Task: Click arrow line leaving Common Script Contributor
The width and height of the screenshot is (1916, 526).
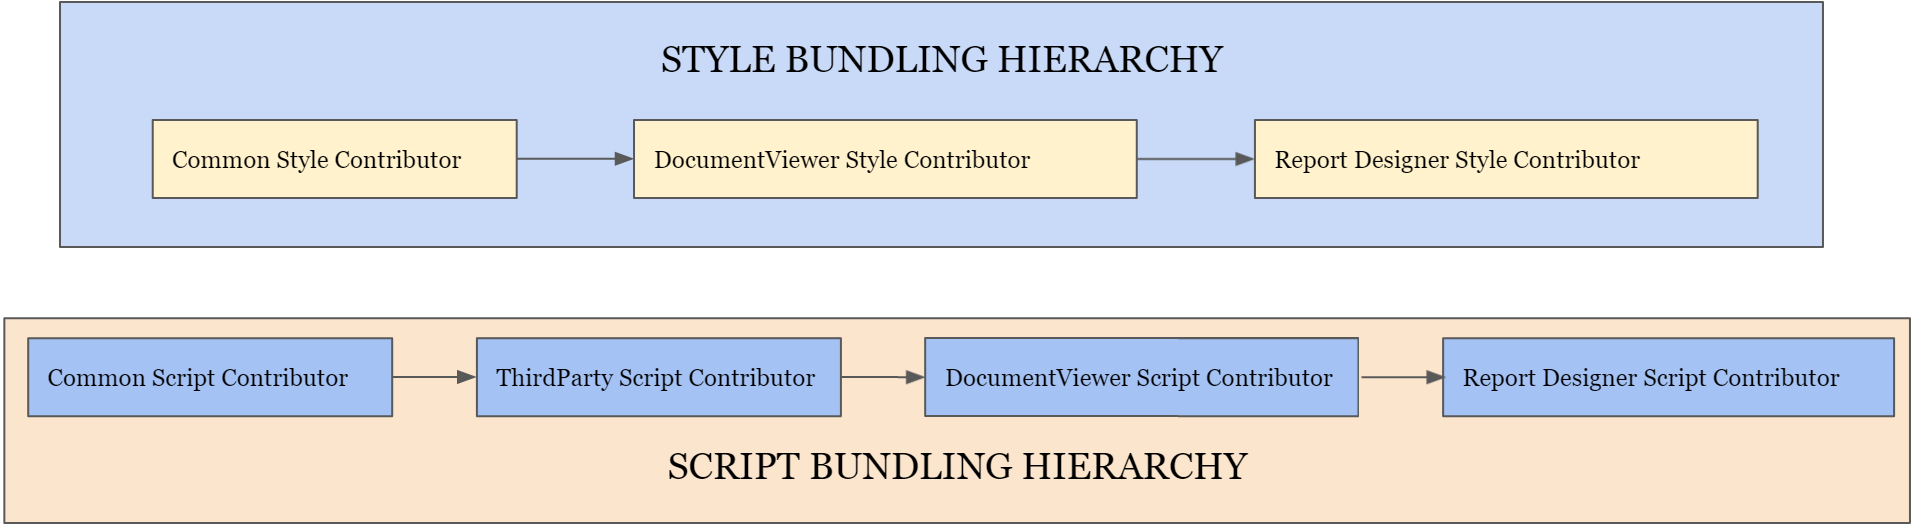Action: pyautogui.click(x=424, y=377)
